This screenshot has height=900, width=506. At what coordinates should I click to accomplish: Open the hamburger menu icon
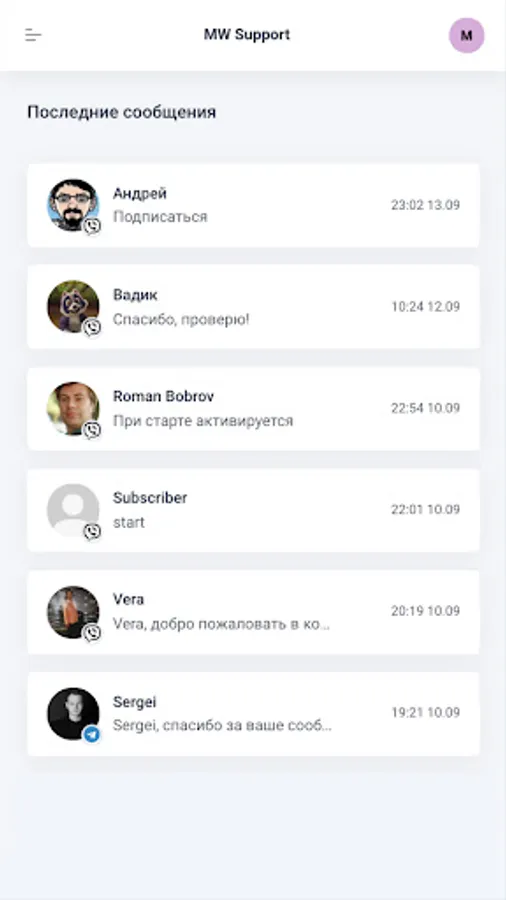tap(33, 35)
